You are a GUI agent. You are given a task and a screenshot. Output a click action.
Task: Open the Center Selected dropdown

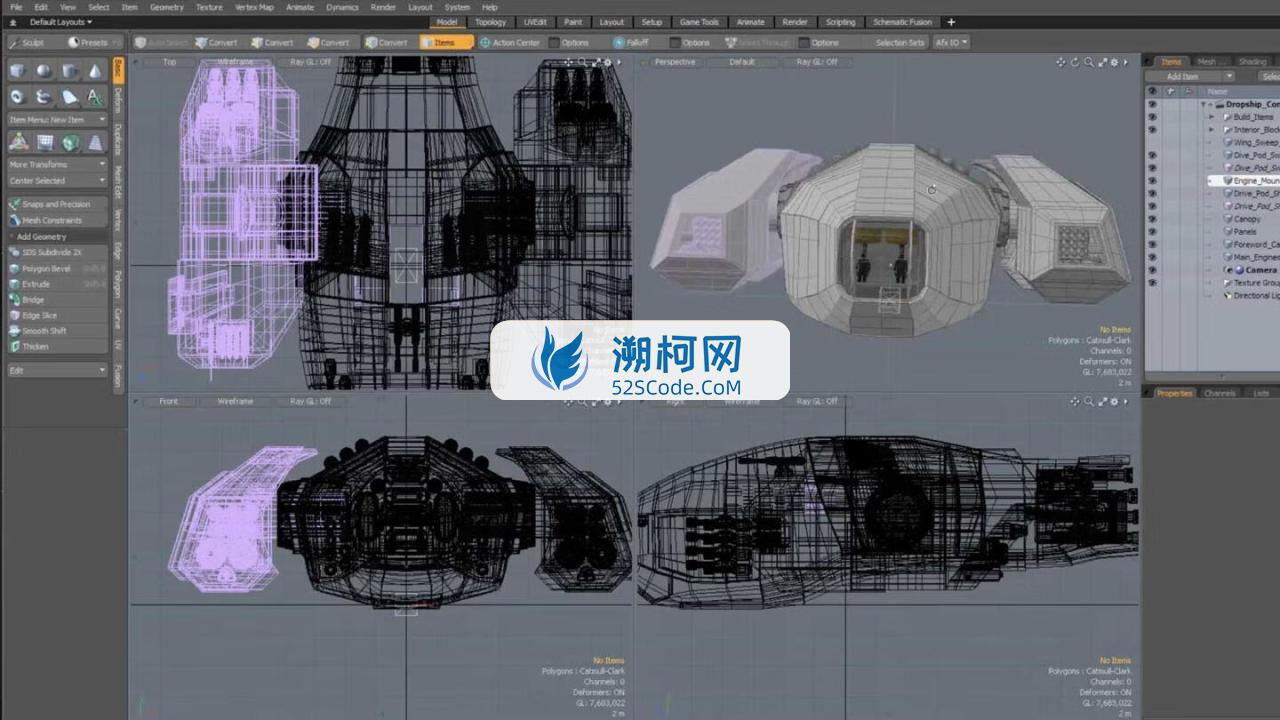(x=57, y=181)
